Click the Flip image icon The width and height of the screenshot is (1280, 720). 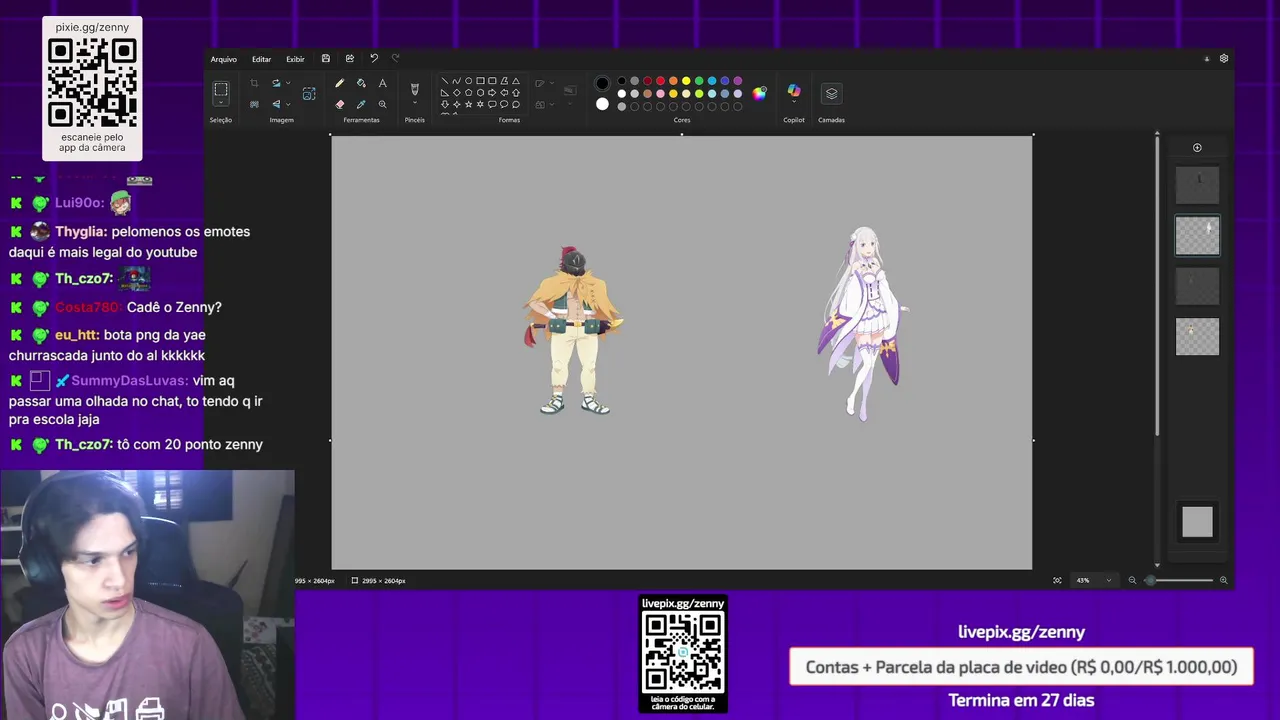276,104
